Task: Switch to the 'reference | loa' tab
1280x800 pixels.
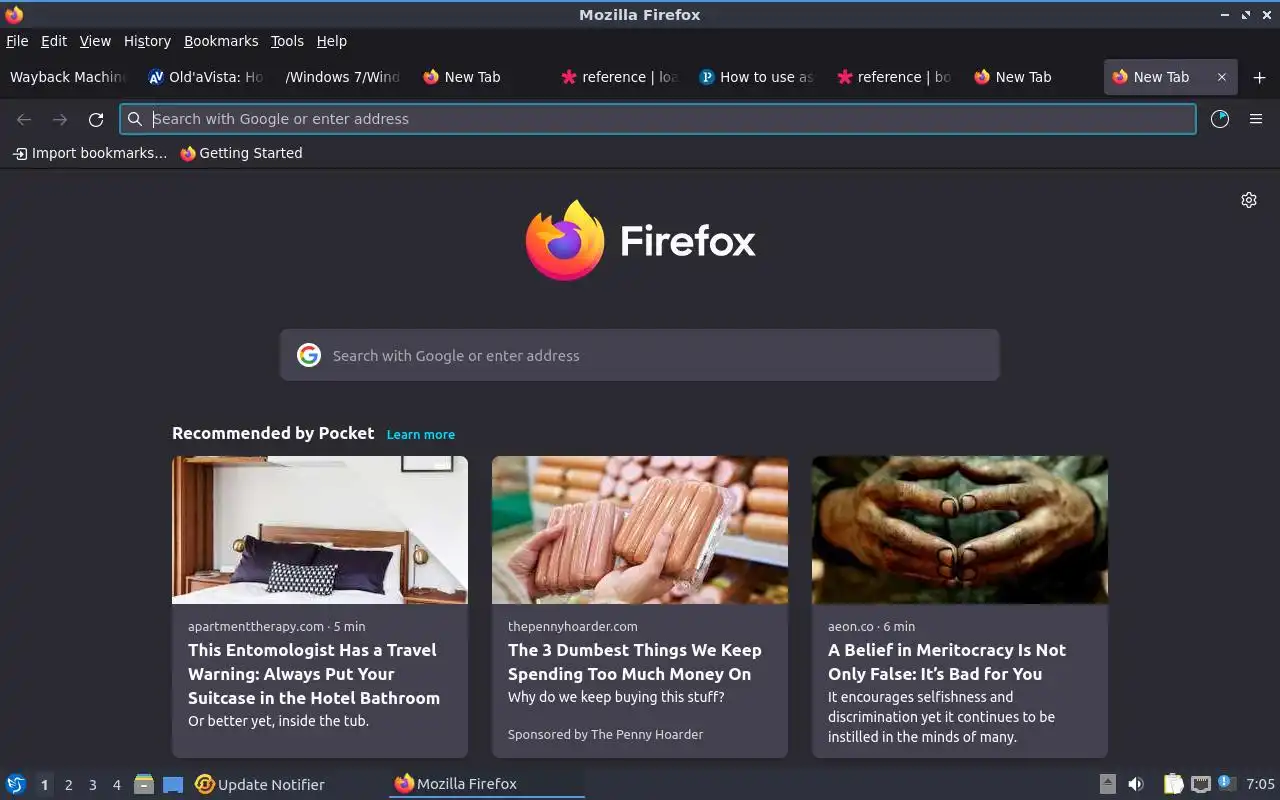Action: [x=620, y=77]
